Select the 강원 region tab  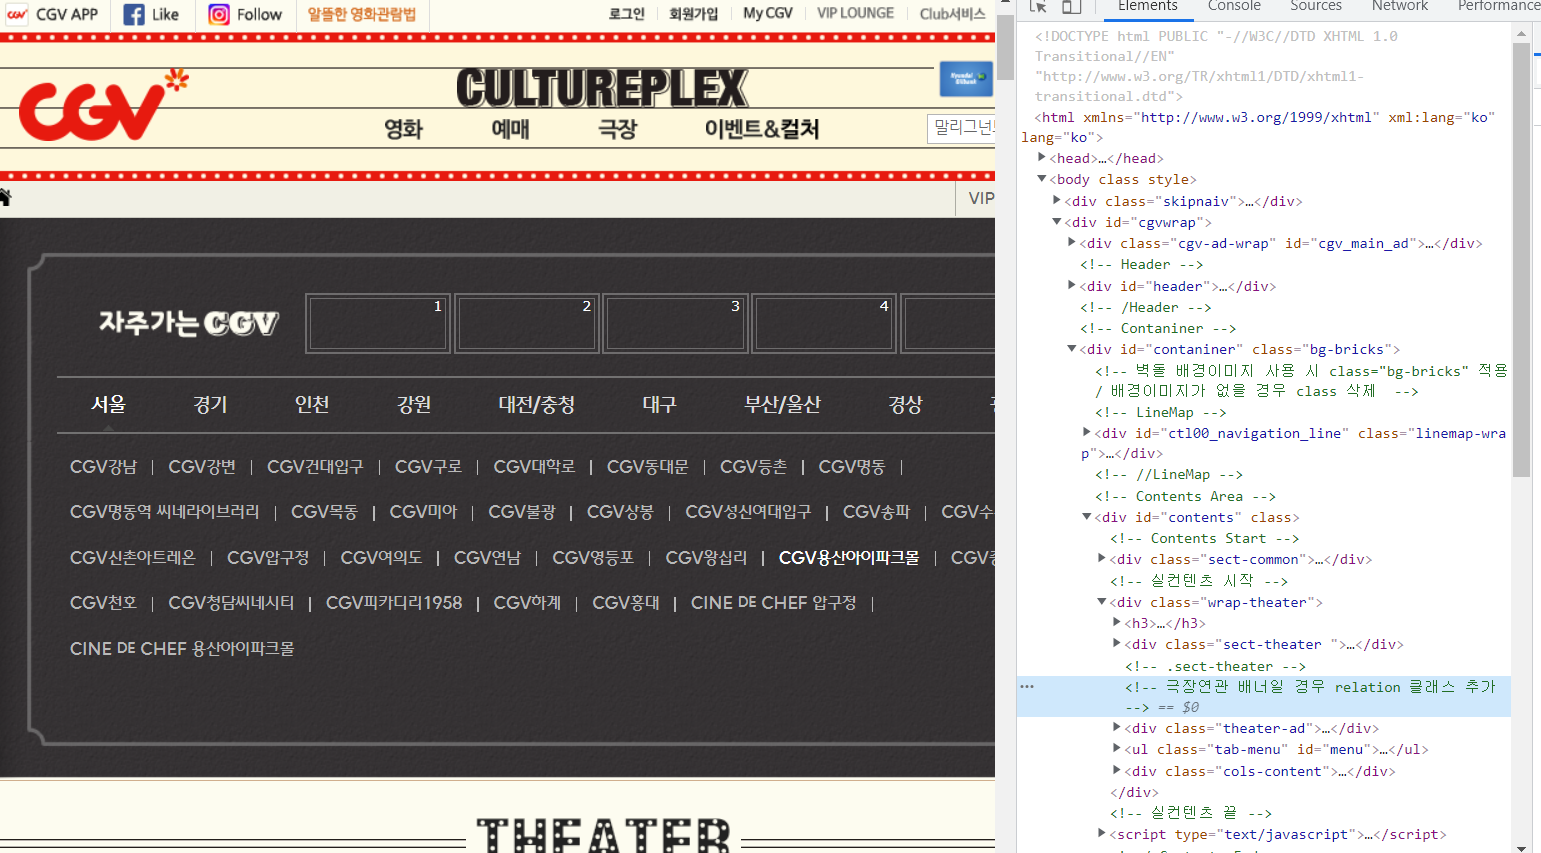(414, 404)
